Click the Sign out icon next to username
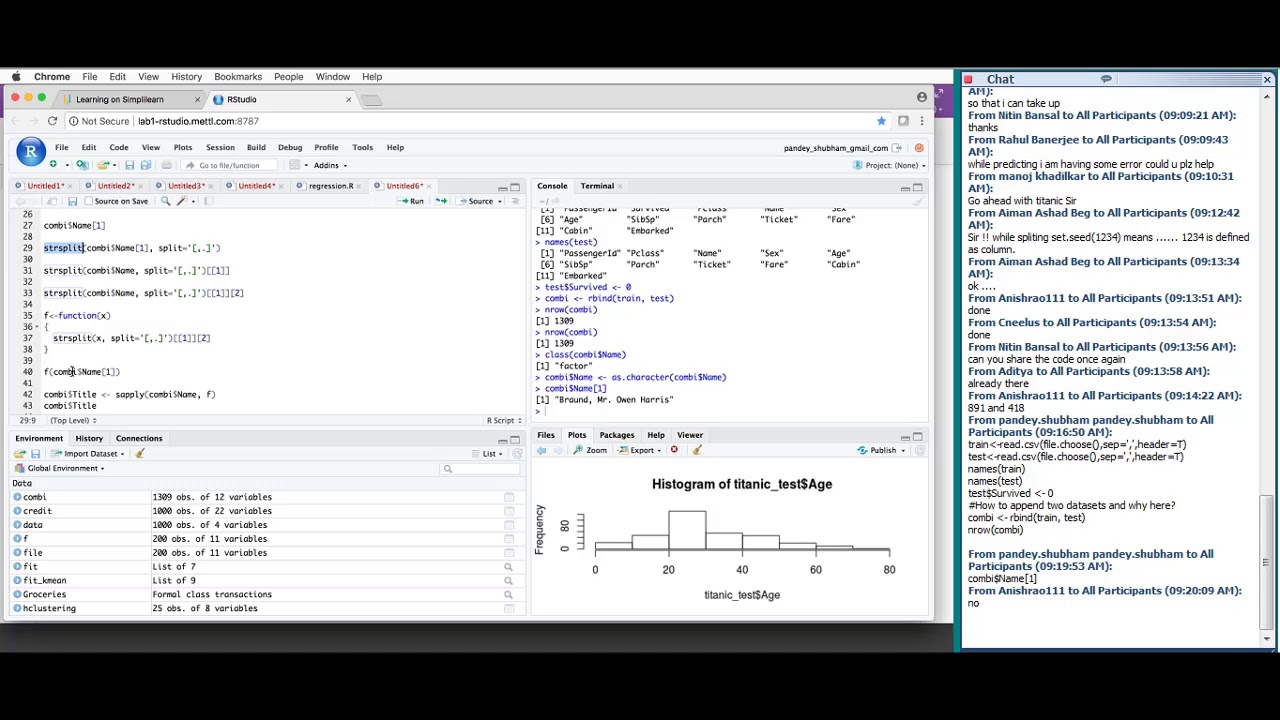1280x720 pixels. [897, 148]
